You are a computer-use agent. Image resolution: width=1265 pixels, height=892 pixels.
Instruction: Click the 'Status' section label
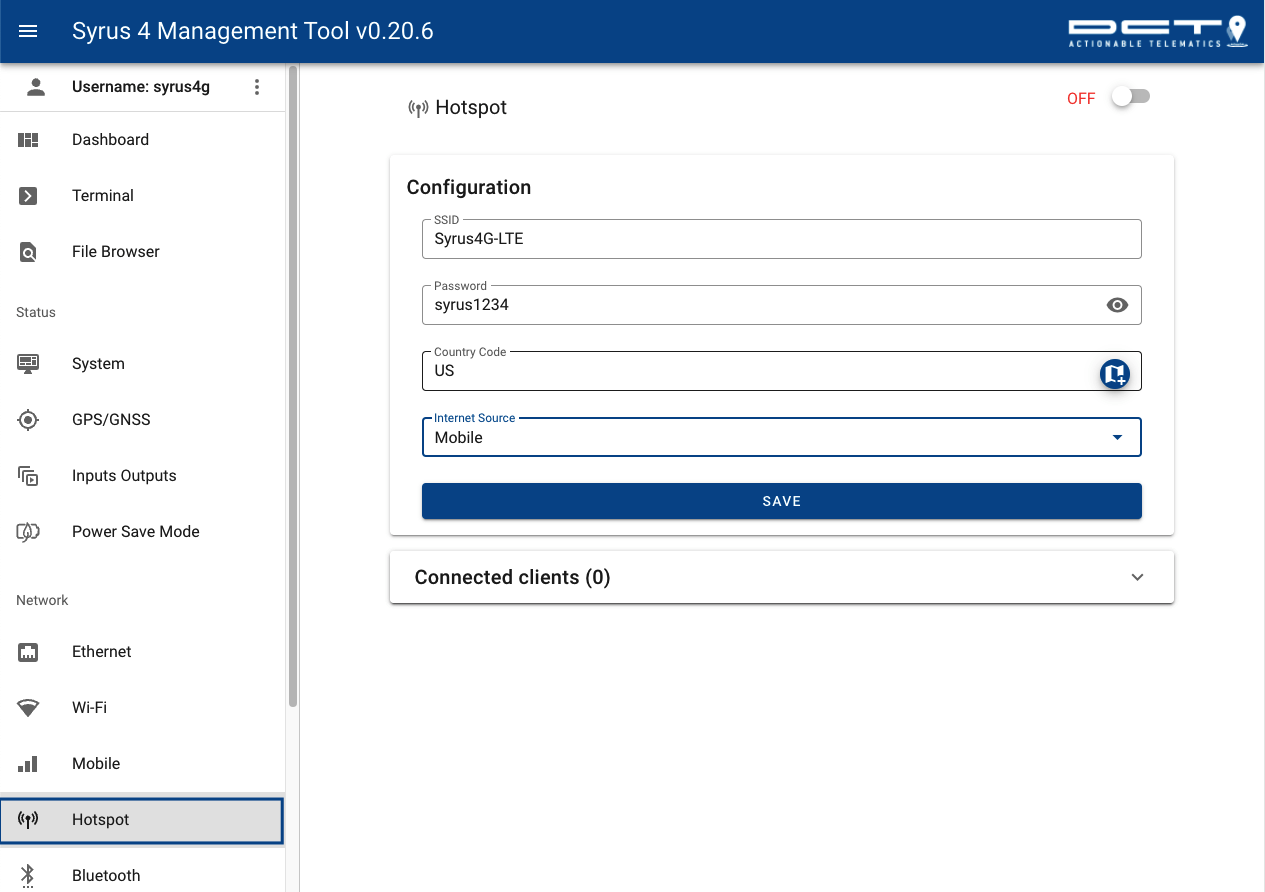click(36, 312)
